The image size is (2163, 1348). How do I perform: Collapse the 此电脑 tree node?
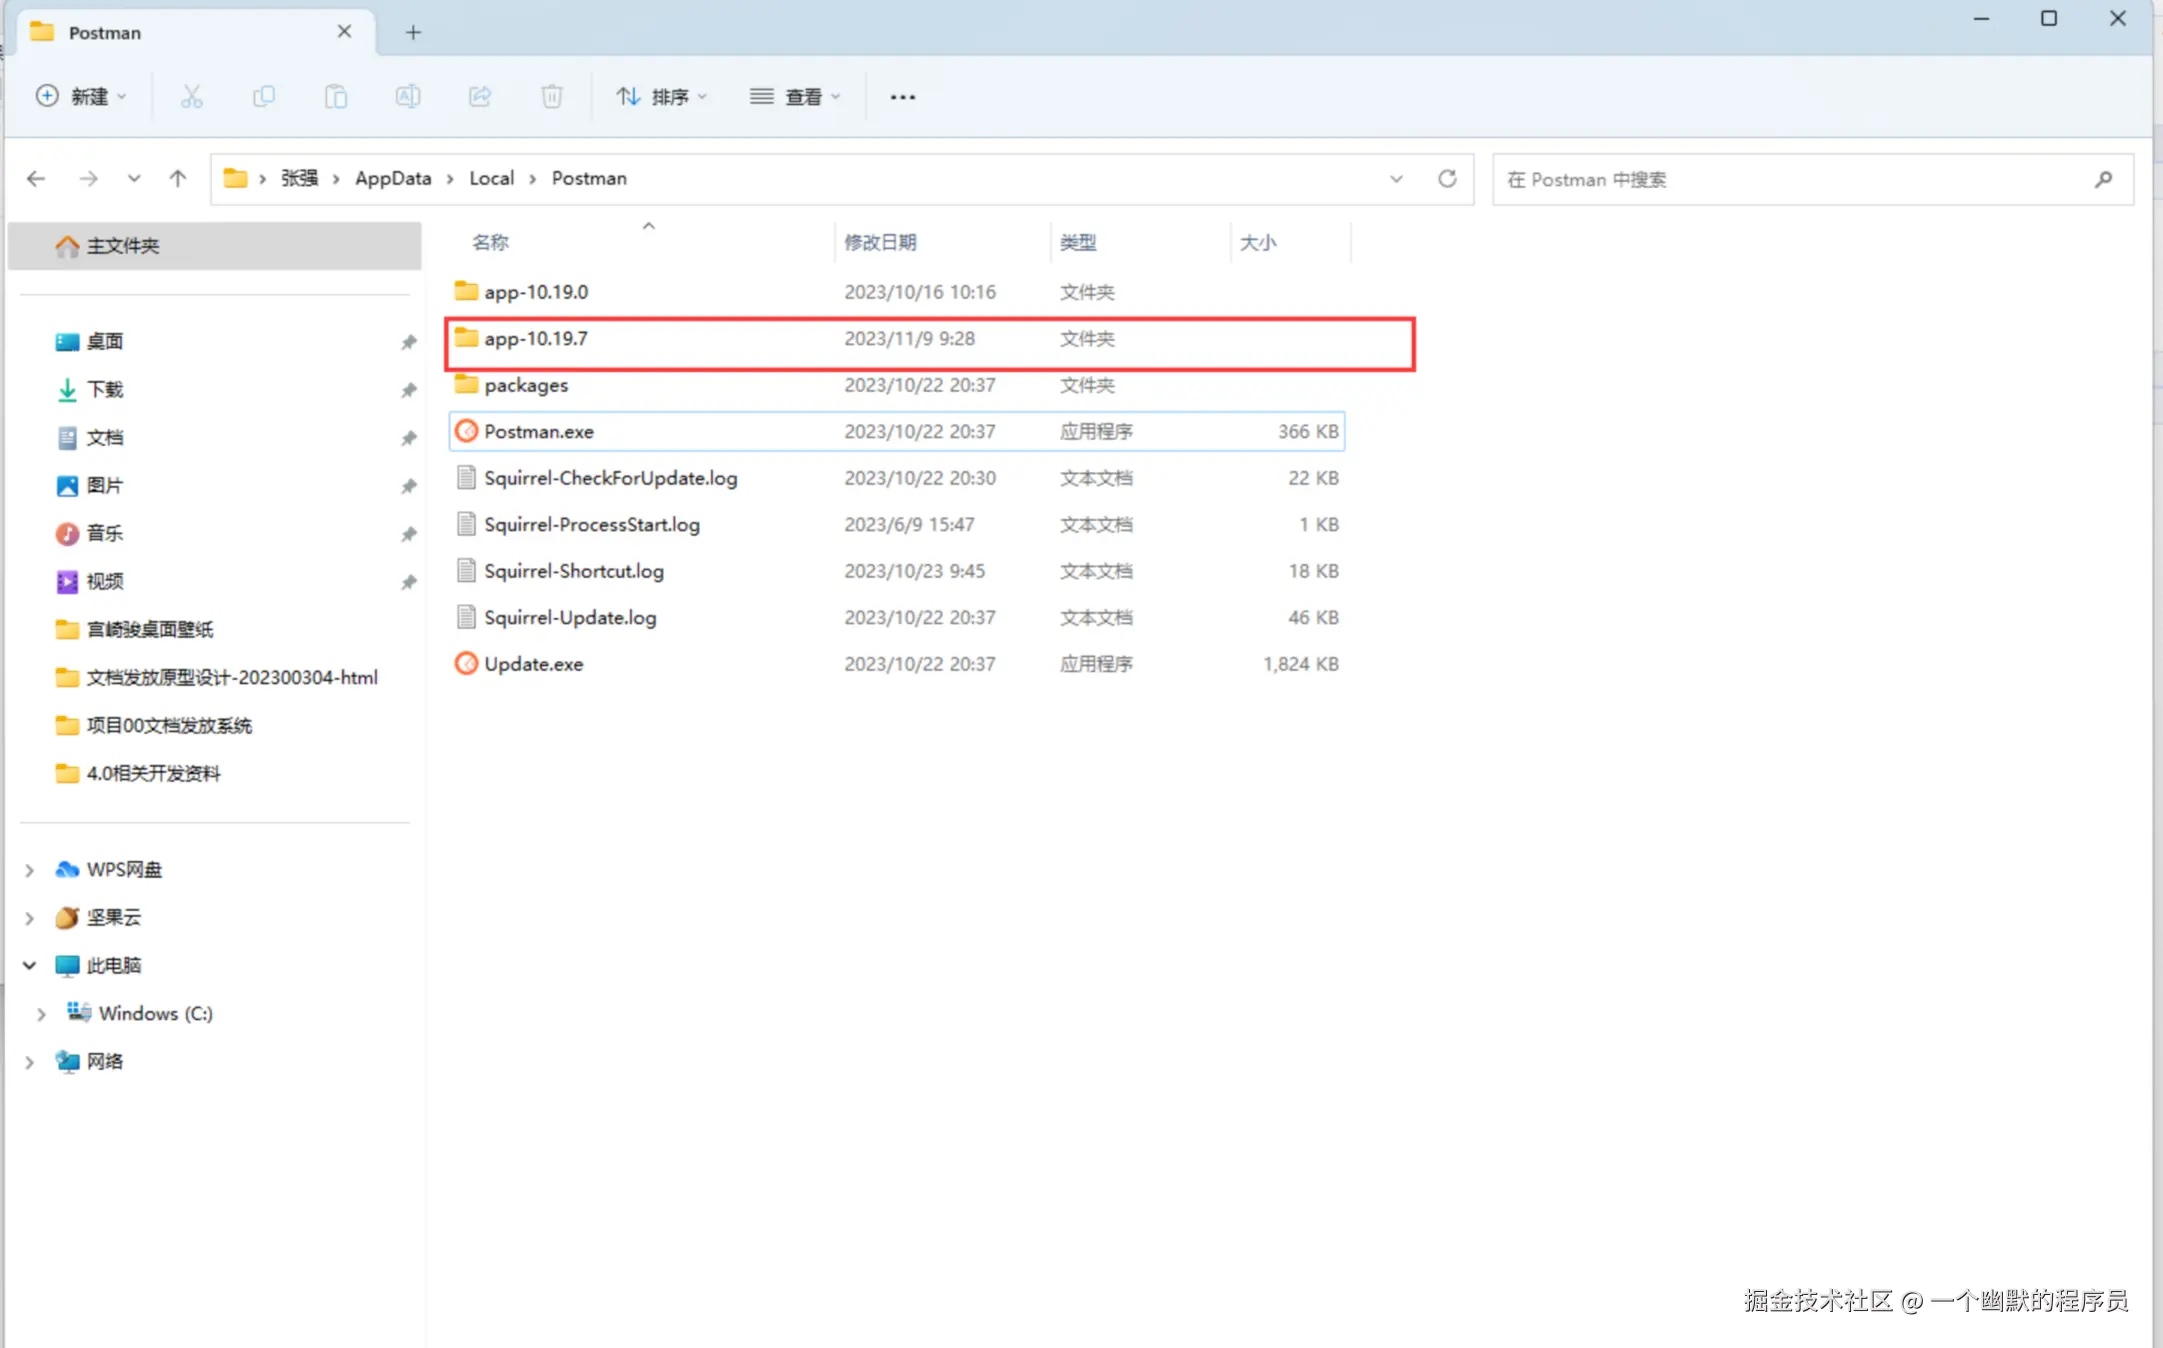[x=30, y=966]
